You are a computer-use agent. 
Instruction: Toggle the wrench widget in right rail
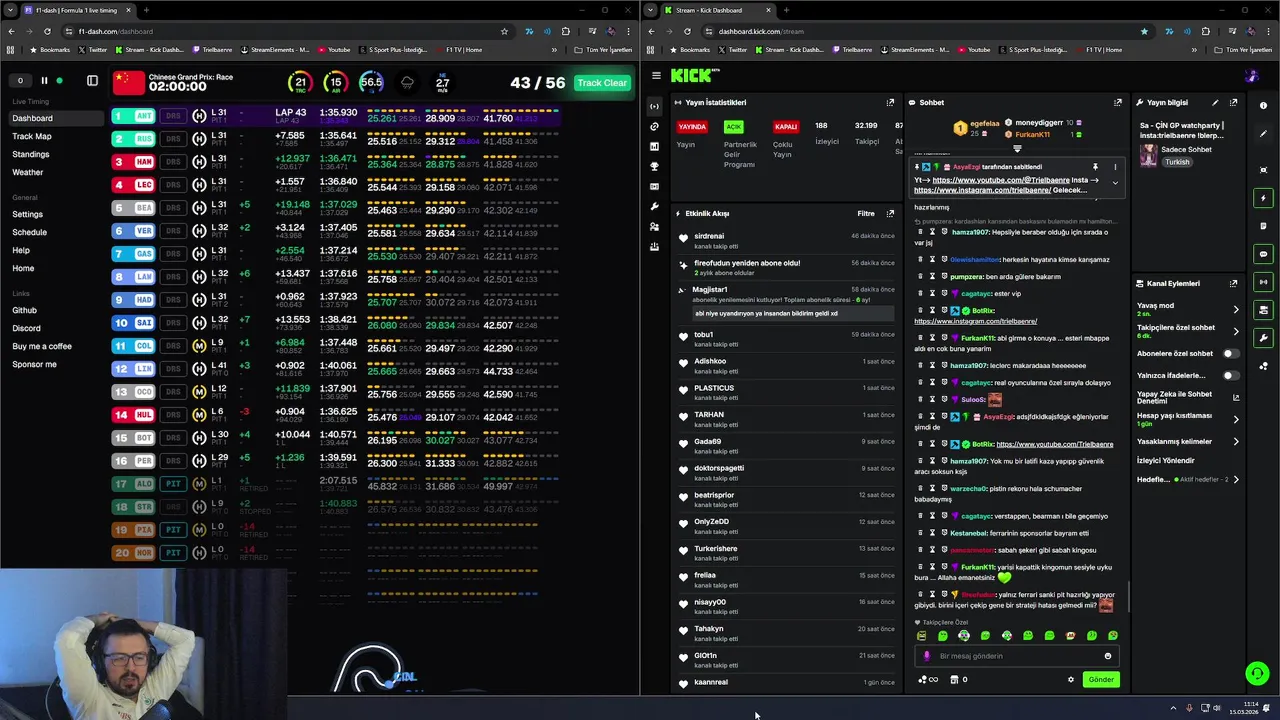point(1264,338)
